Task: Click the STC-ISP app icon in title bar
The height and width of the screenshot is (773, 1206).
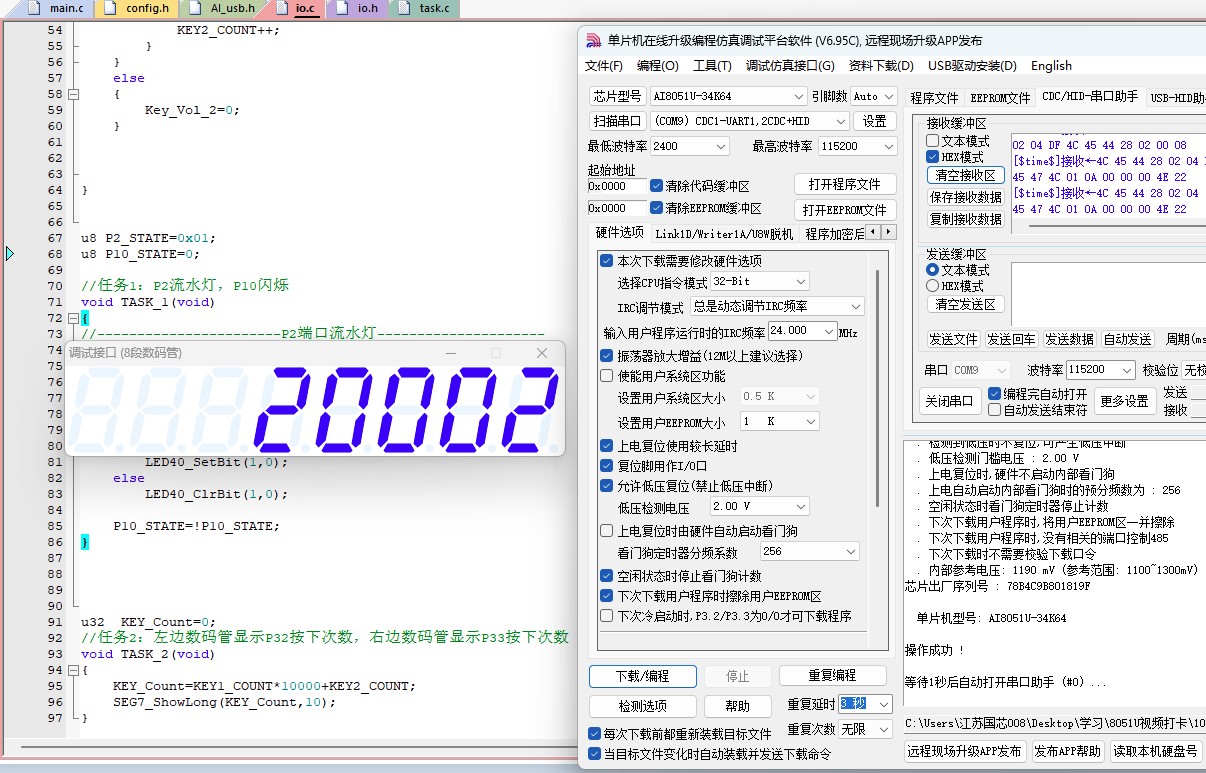Action: pos(593,41)
